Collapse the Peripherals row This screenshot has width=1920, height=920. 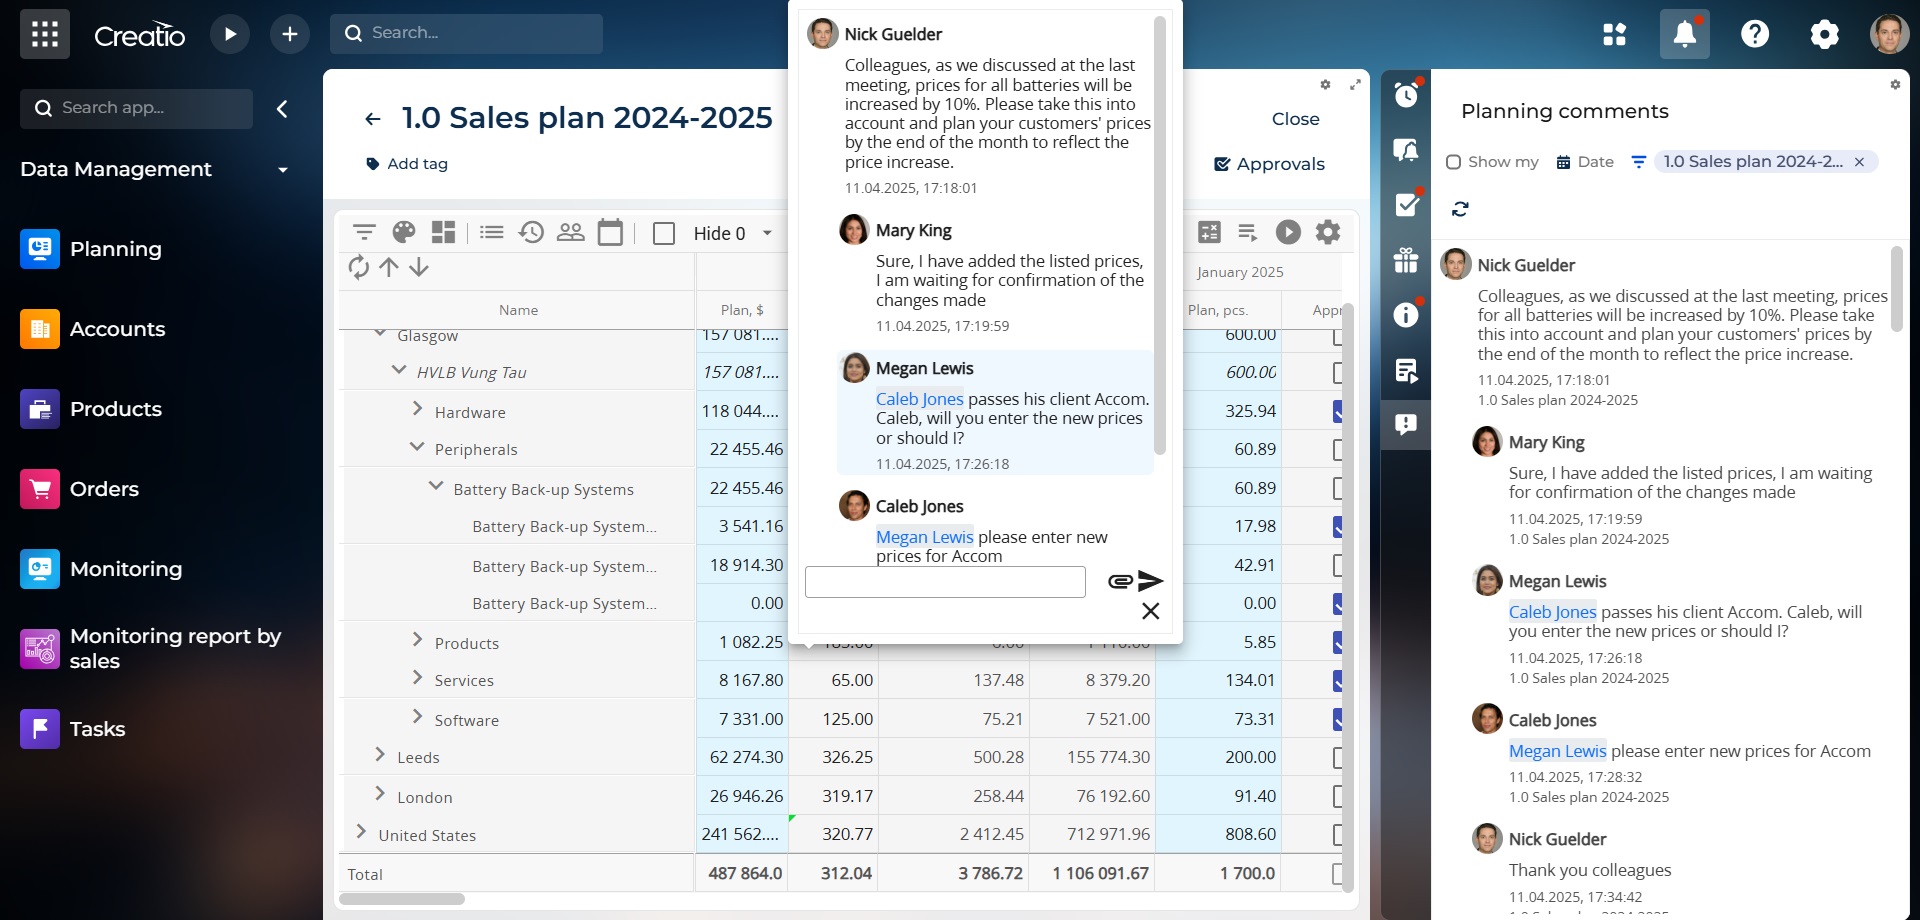click(x=417, y=446)
